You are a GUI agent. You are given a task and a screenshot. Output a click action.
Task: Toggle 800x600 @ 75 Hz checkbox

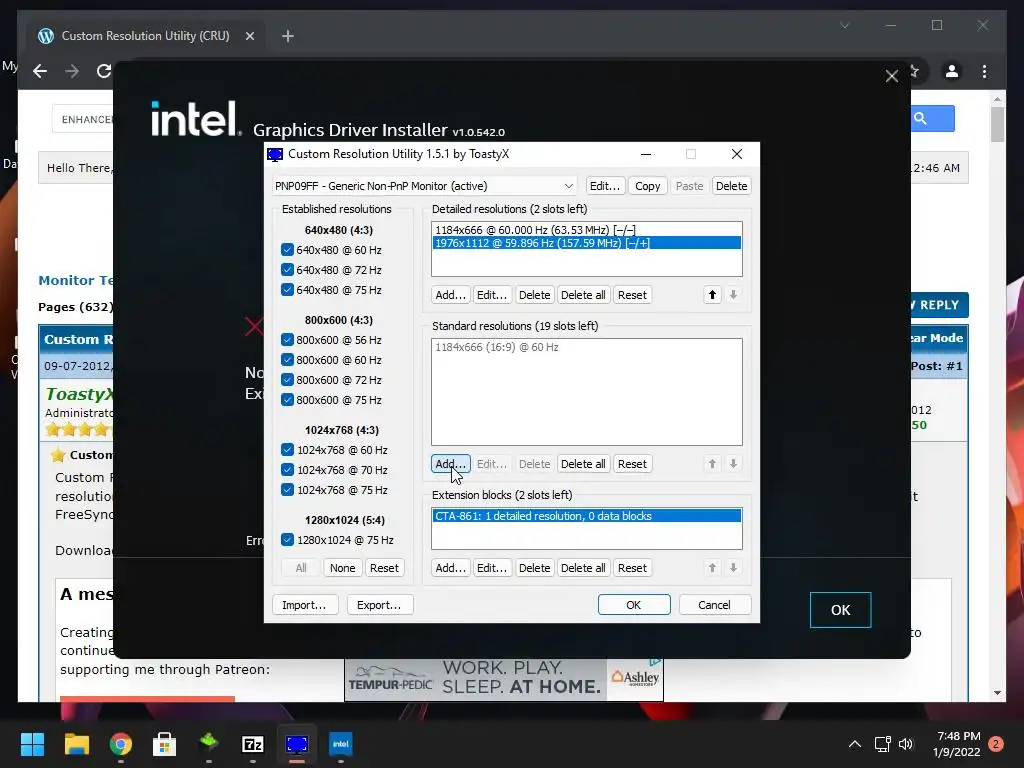click(287, 400)
